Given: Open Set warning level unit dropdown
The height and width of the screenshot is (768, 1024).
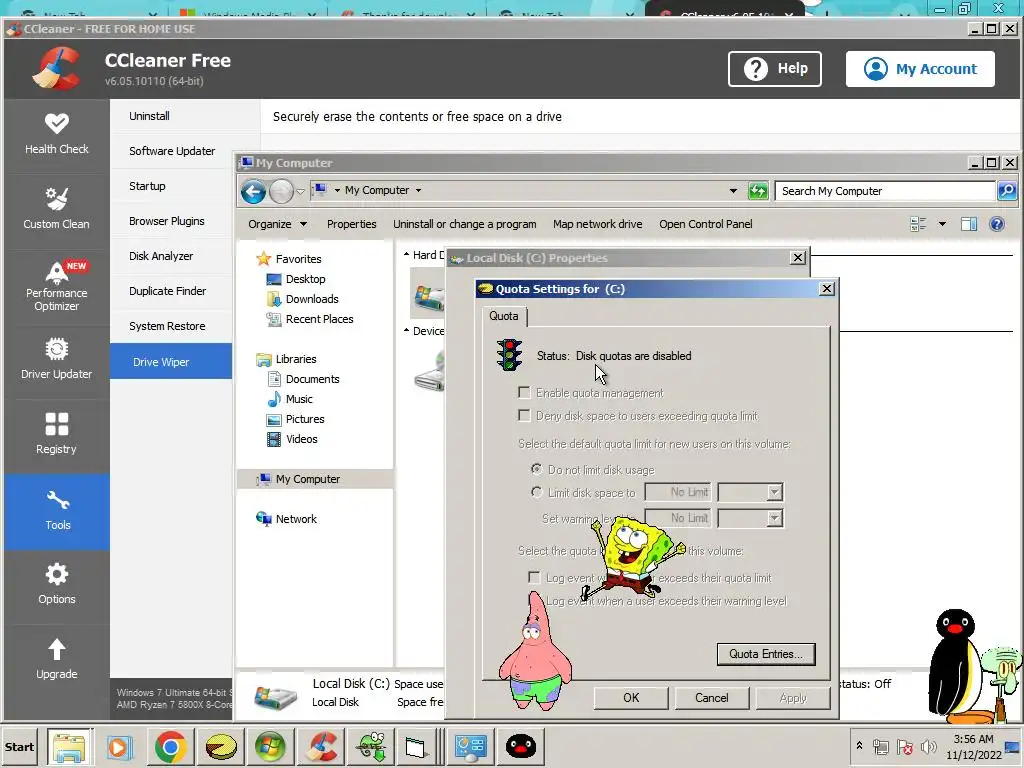Looking at the screenshot, I should pos(775,519).
